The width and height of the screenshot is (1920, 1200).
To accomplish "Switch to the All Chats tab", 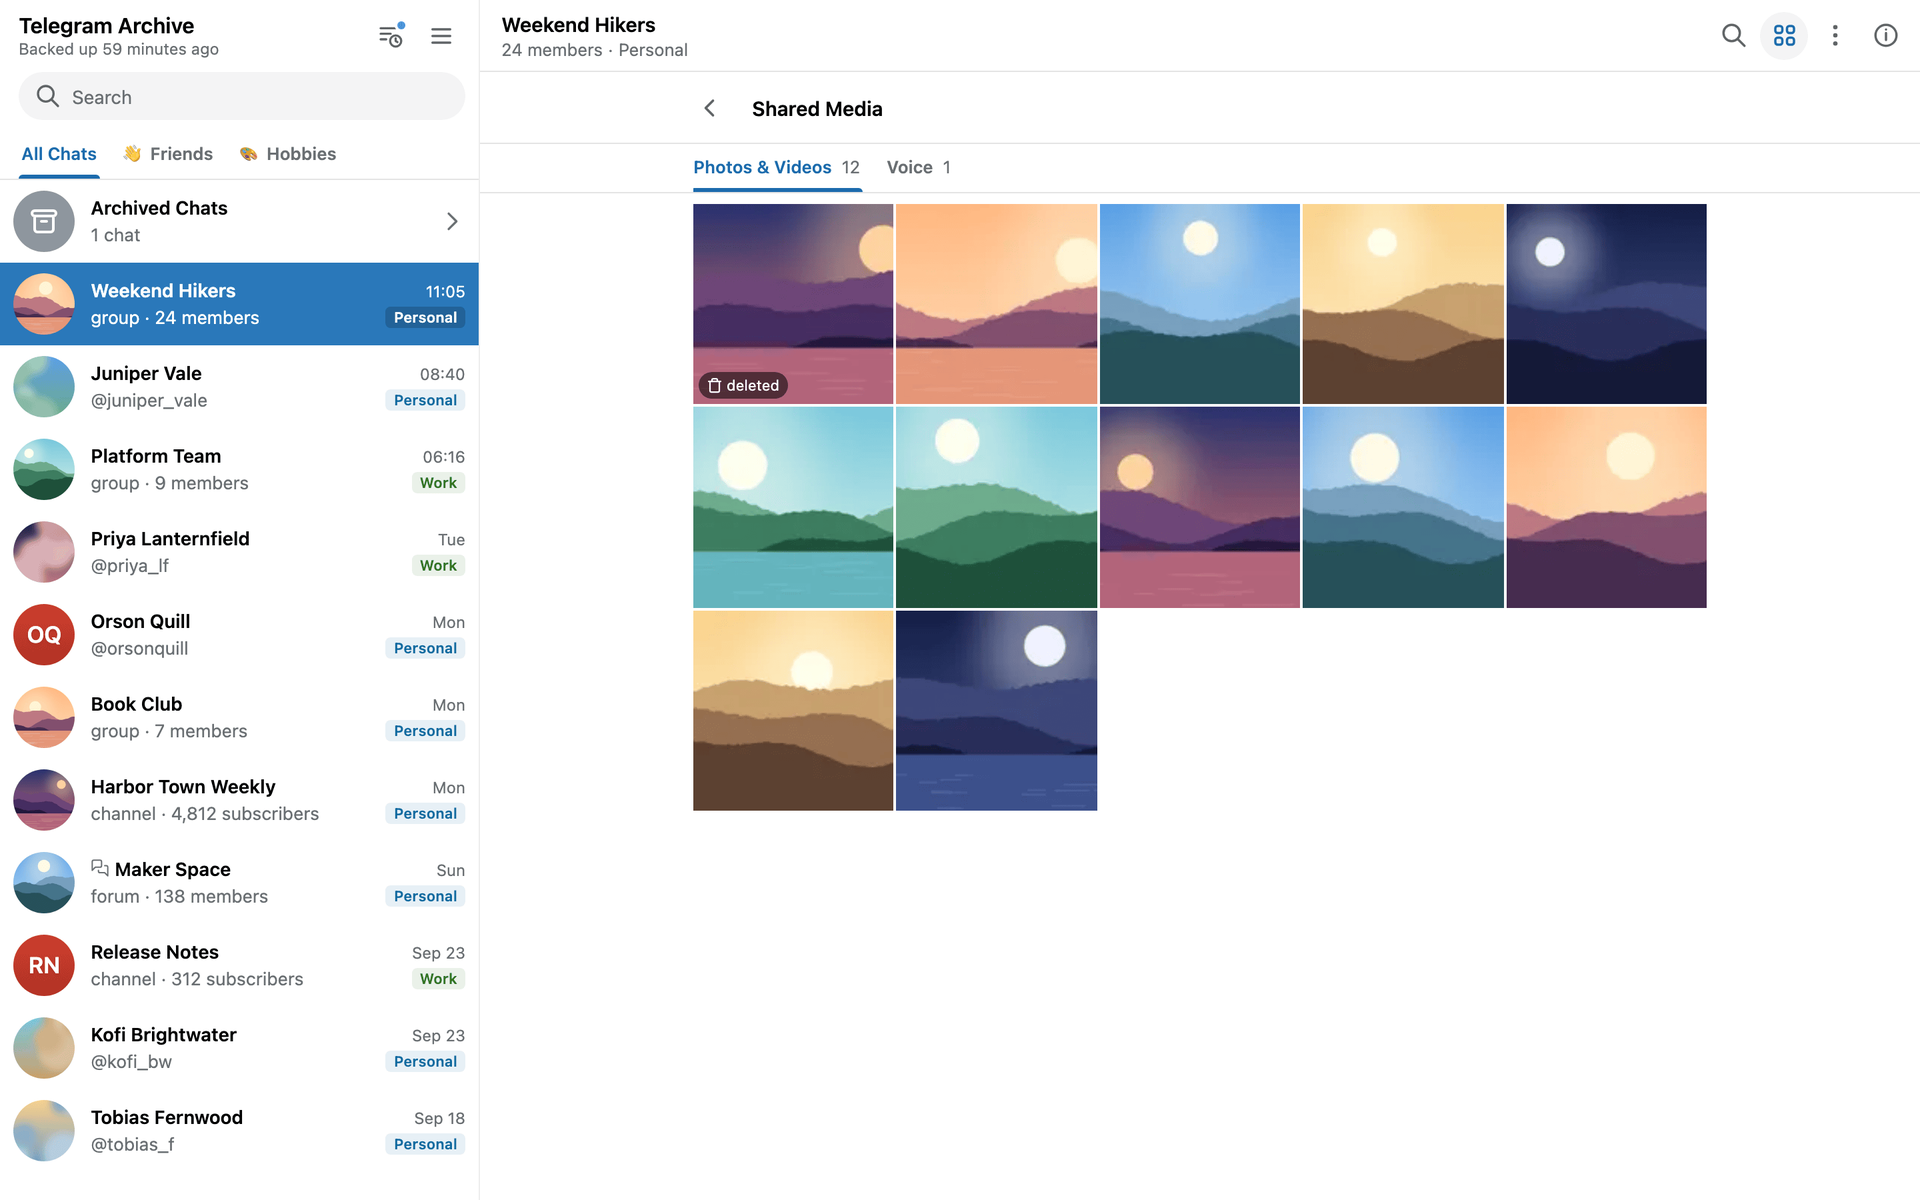I will pos(59,154).
